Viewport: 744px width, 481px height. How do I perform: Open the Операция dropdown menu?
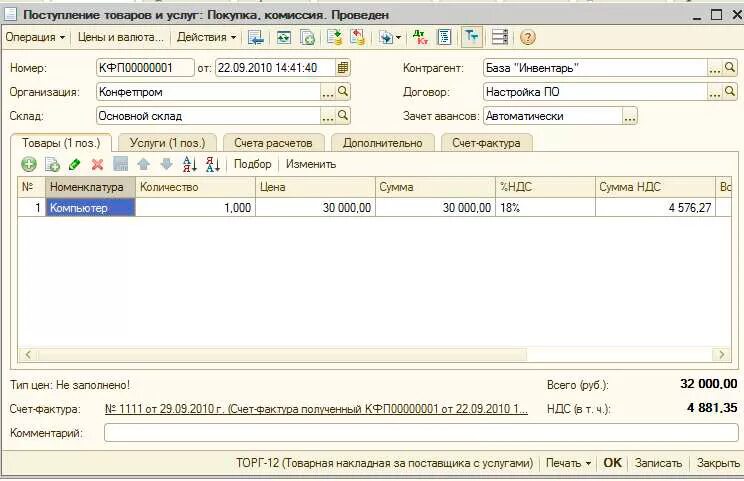(35, 37)
